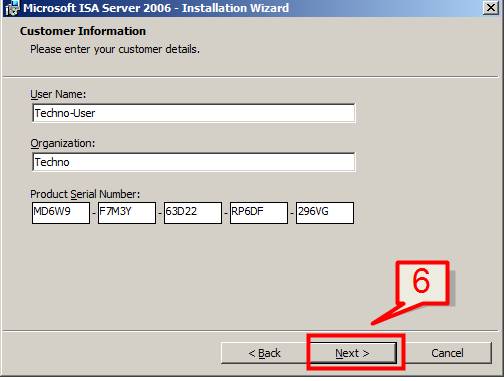Click the installer icon in title bar

coord(12,8)
